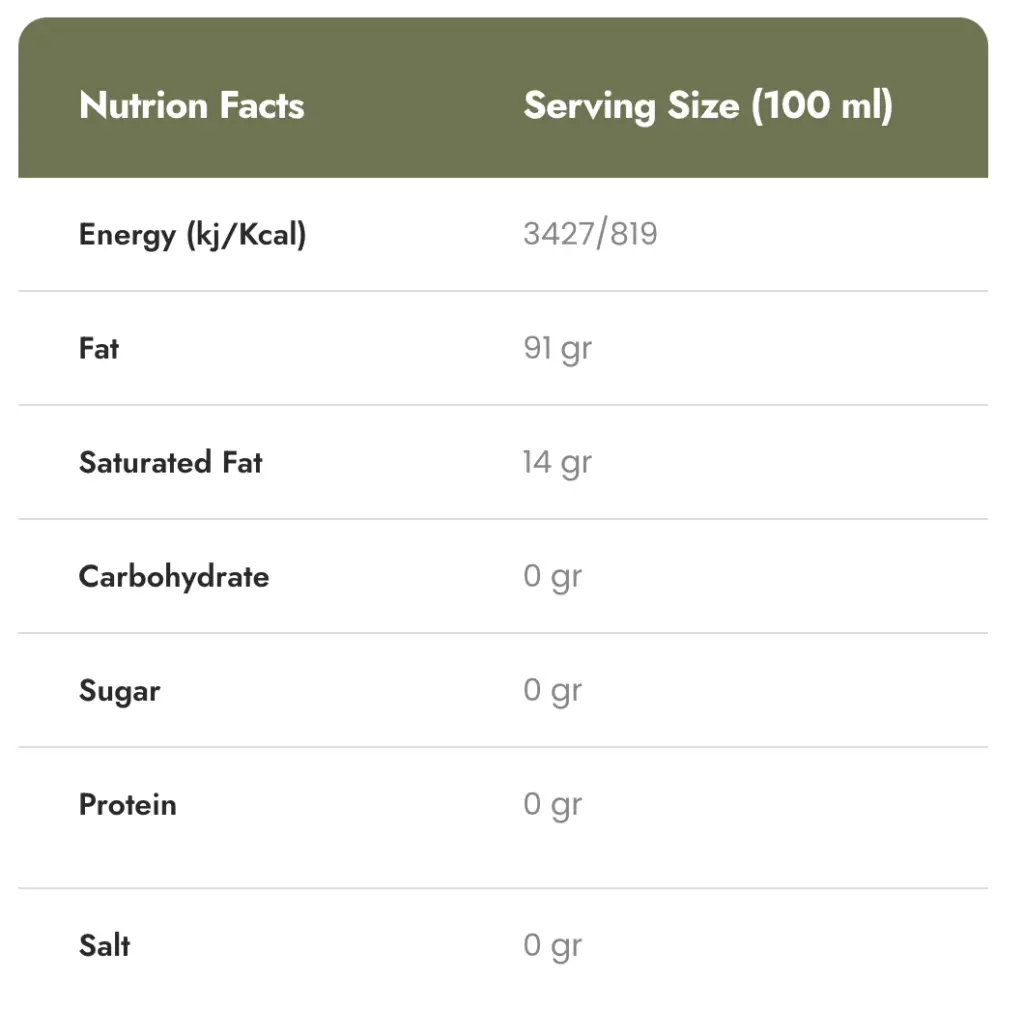Click the Serving Size (100 ml) header
Image resolution: width=1024 pixels, height=1009 pixels.
click(707, 106)
